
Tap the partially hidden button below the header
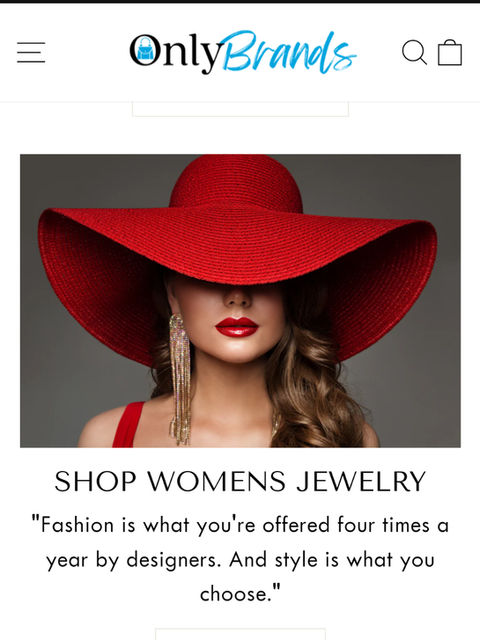(x=240, y=109)
